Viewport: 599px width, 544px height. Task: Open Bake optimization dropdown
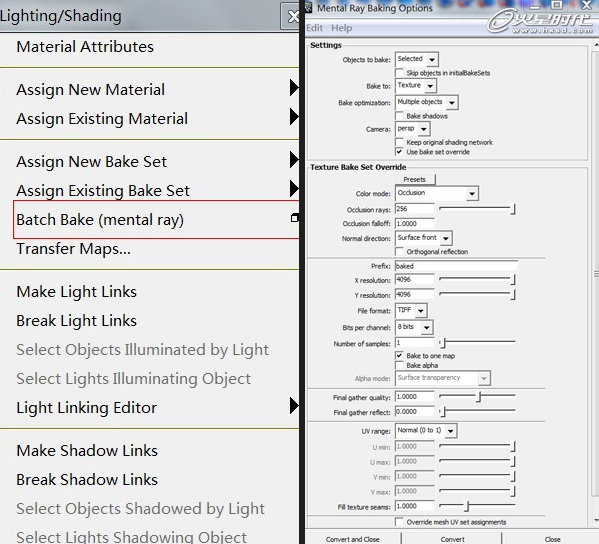(x=427, y=102)
